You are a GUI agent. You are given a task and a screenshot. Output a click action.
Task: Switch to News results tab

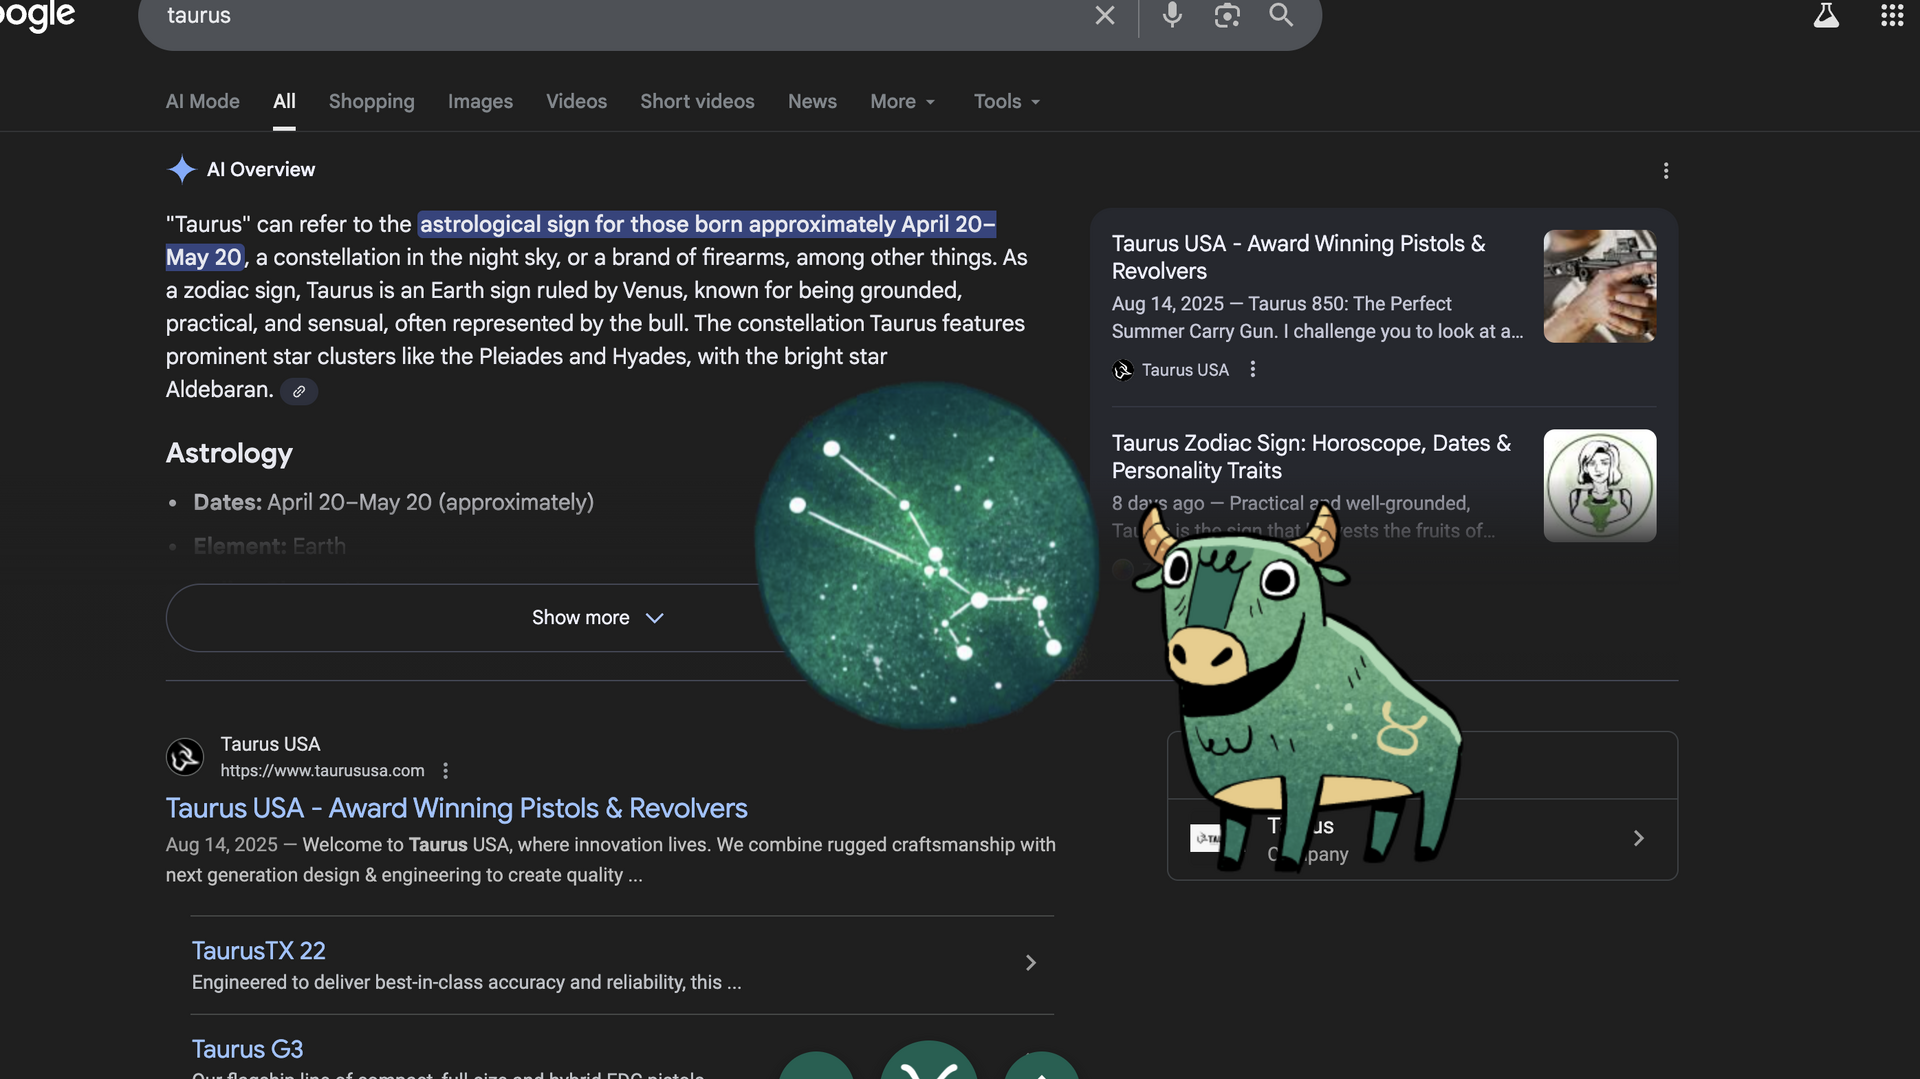click(x=812, y=101)
